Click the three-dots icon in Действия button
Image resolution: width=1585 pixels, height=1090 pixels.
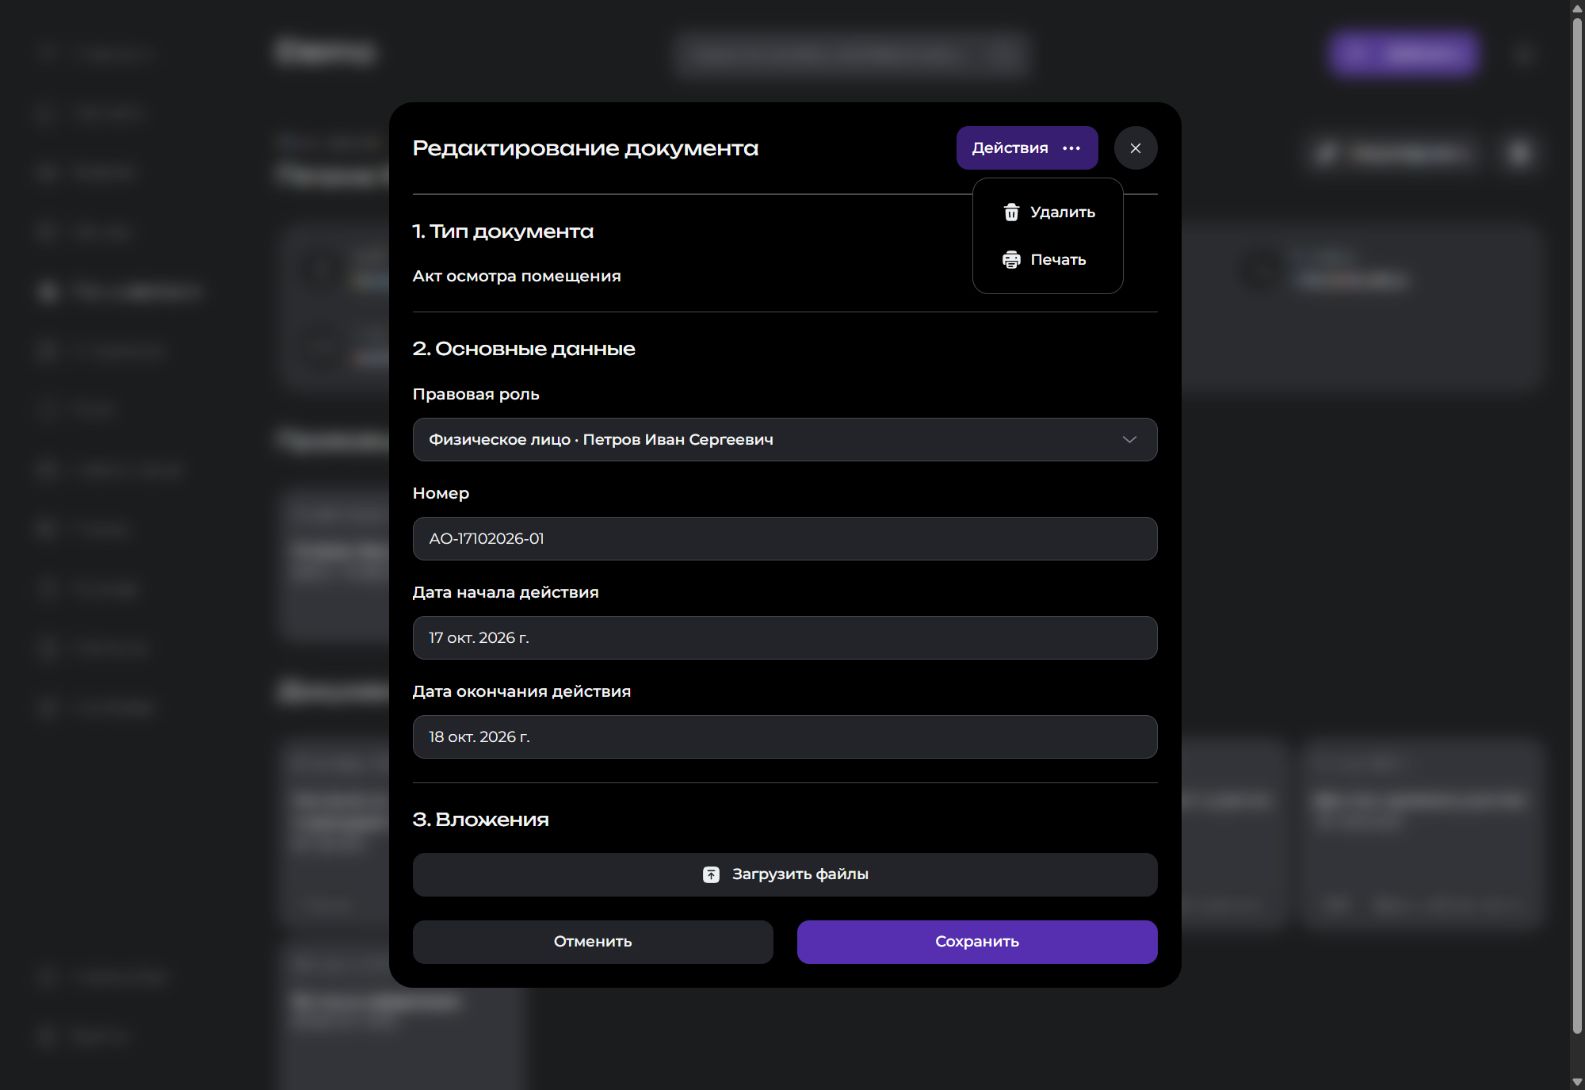point(1071,148)
